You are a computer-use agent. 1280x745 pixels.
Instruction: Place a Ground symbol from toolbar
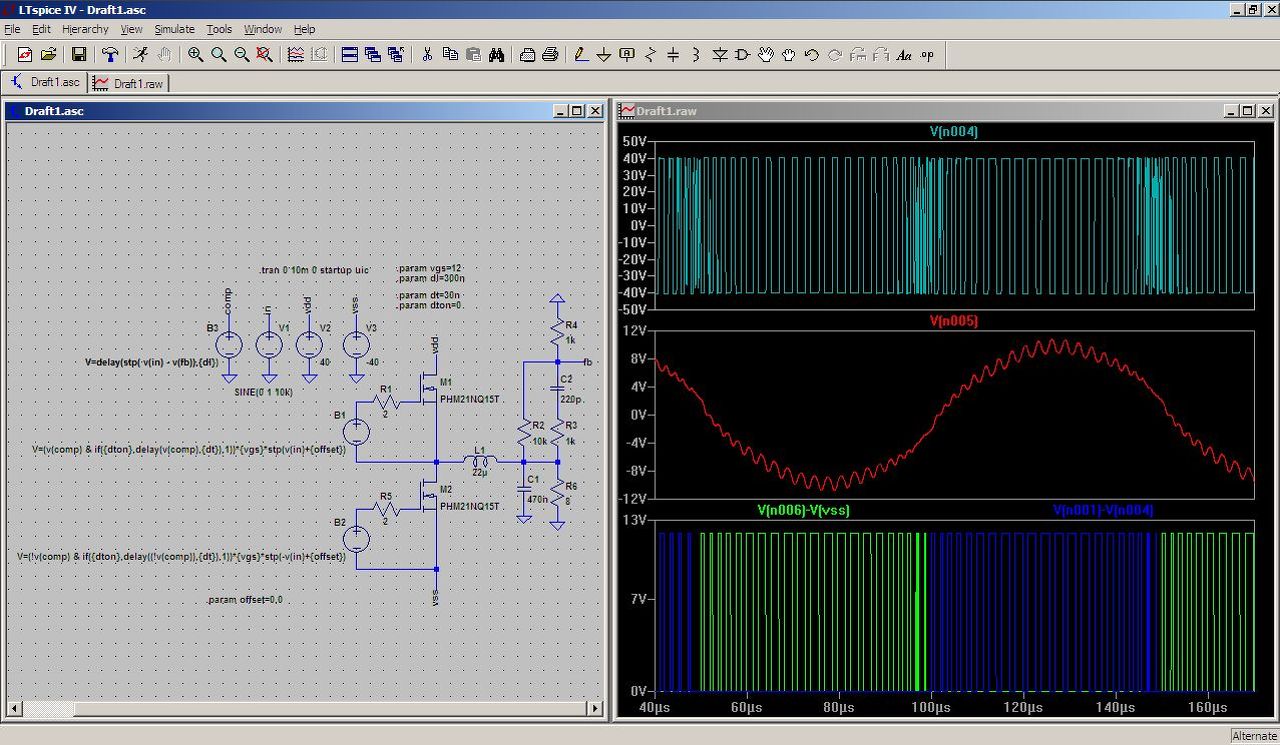[604, 55]
